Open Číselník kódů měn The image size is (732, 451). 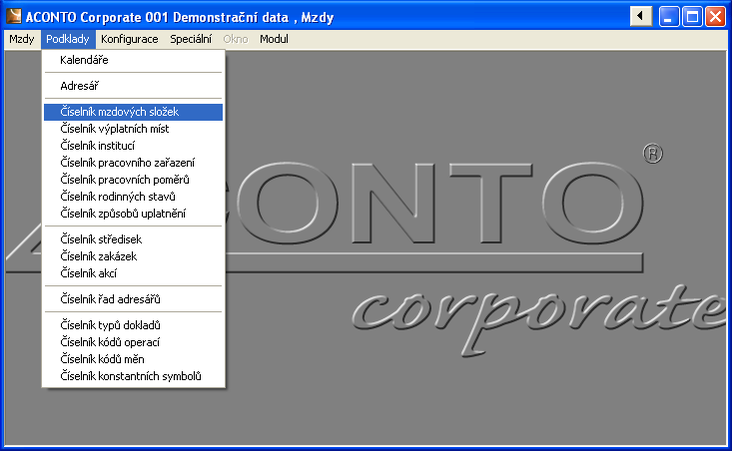[x=133, y=359]
